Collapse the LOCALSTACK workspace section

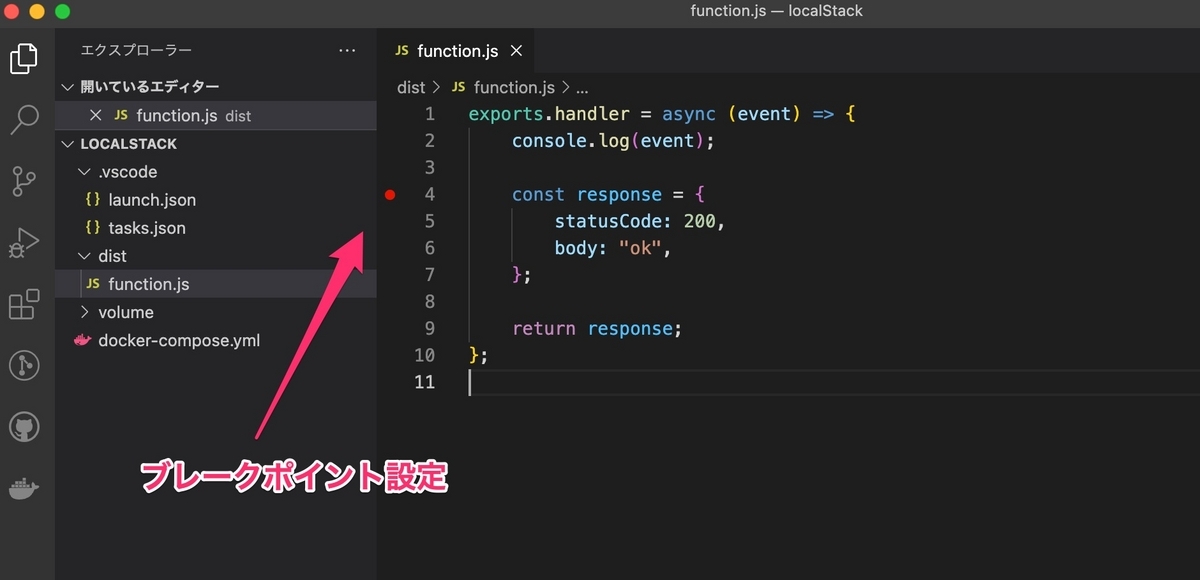pos(68,144)
